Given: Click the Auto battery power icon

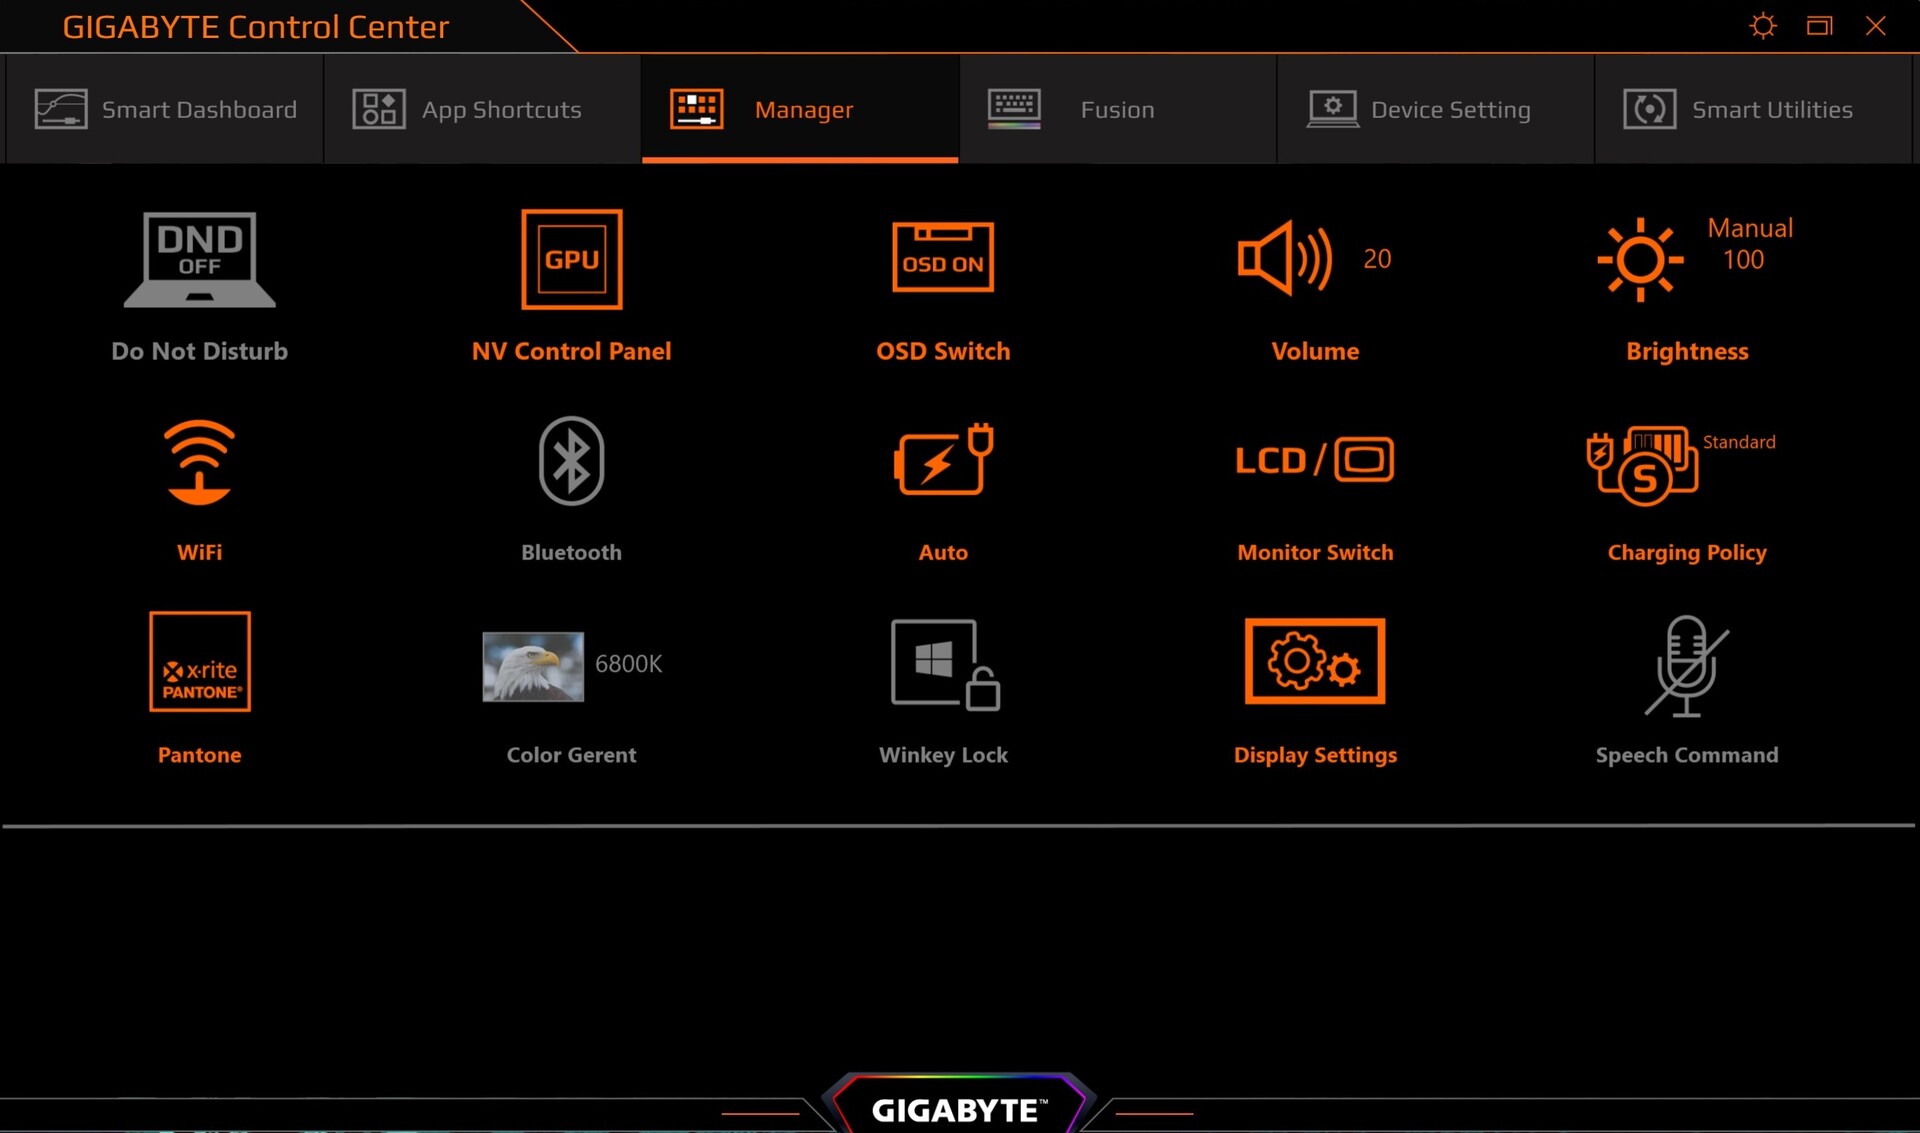Looking at the screenshot, I should point(943,459).
